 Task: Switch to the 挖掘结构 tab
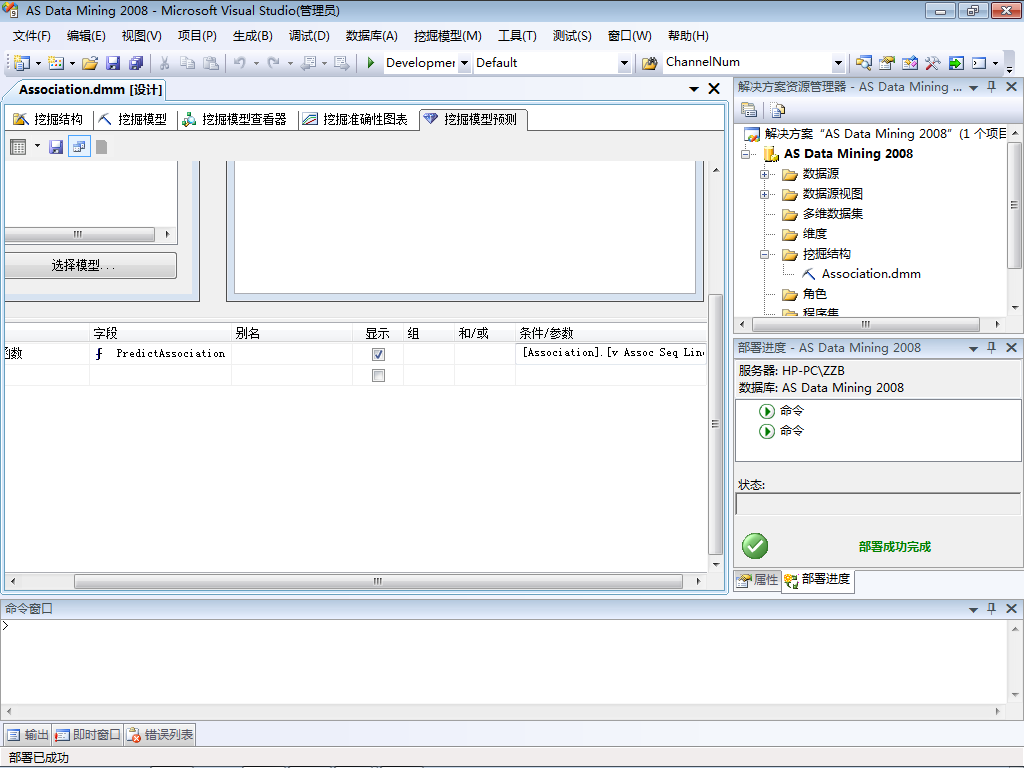point(48,120)
